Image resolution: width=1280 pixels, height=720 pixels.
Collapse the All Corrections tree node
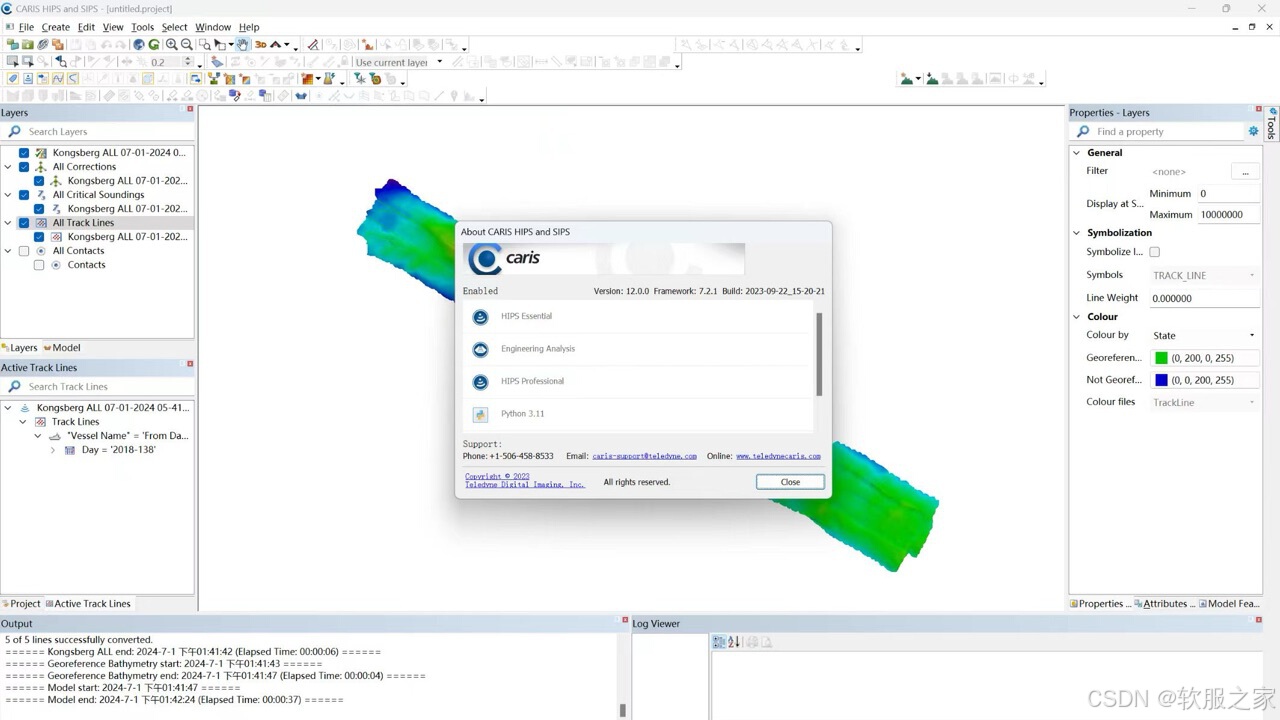pyautogui.click(x=8, y=167)
